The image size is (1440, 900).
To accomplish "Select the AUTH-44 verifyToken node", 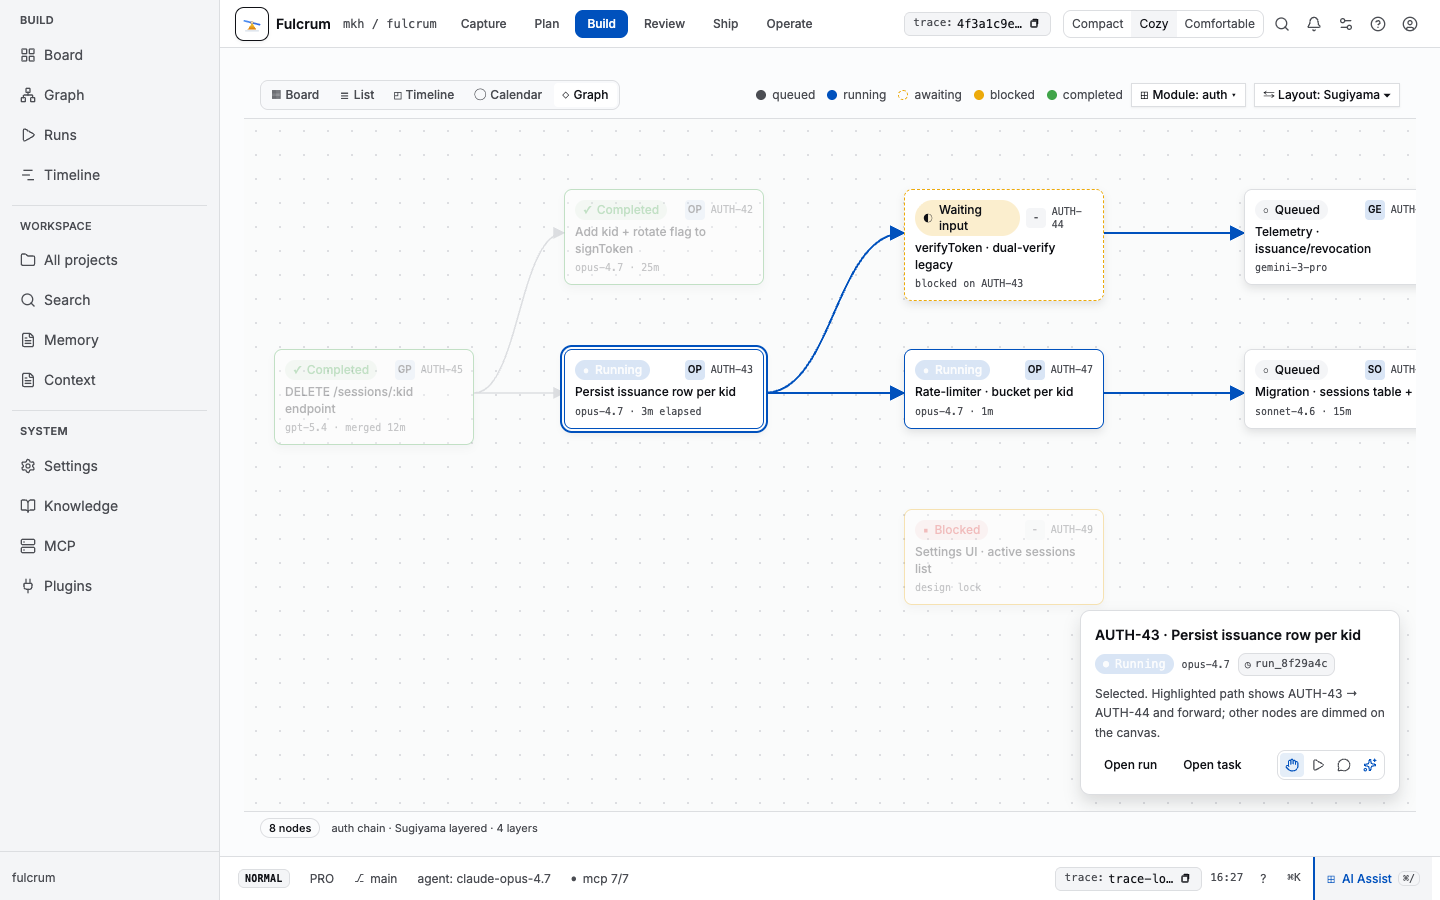I will pos(1004,245).
